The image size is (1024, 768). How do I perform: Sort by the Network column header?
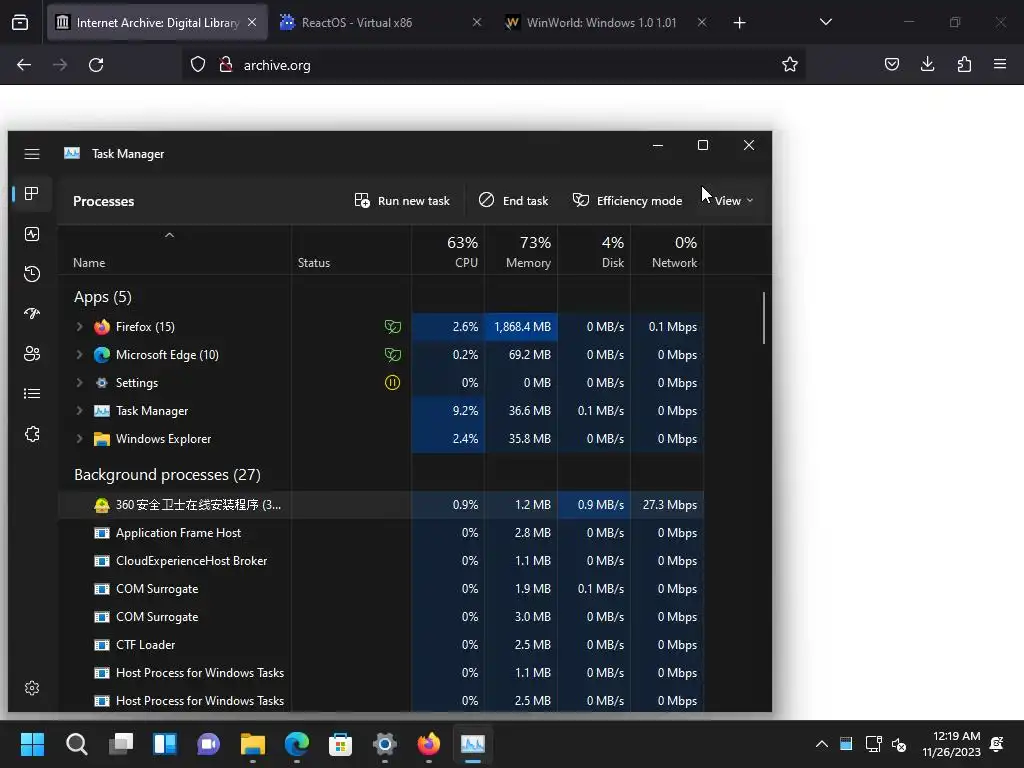click(x=667, y=252)
